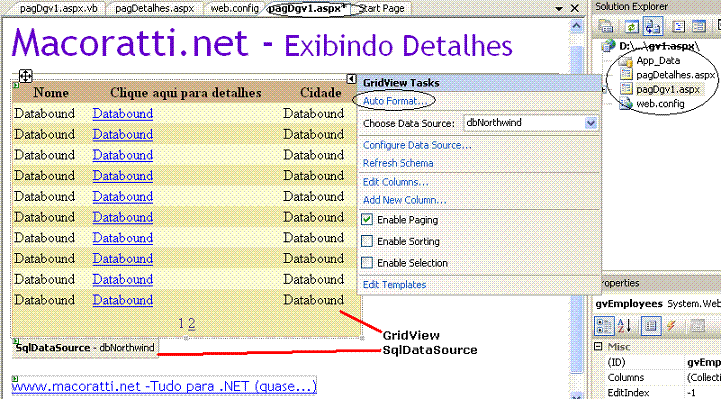Image resolution: width=721 pixels, height=399 pixels.
Task: Select pagDgv1.aspx in Solution Explorer tree
Action: [668, 89]
